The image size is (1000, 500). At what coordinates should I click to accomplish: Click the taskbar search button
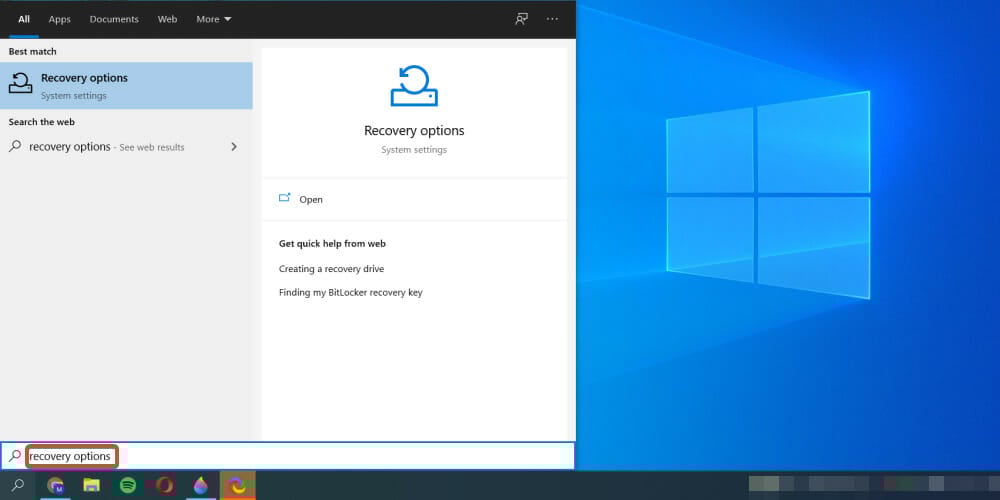click(x=18, y=485)
